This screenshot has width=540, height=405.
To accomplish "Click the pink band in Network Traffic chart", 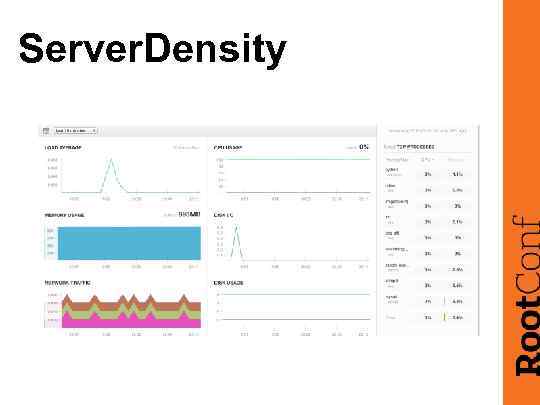I will (131, 322).
